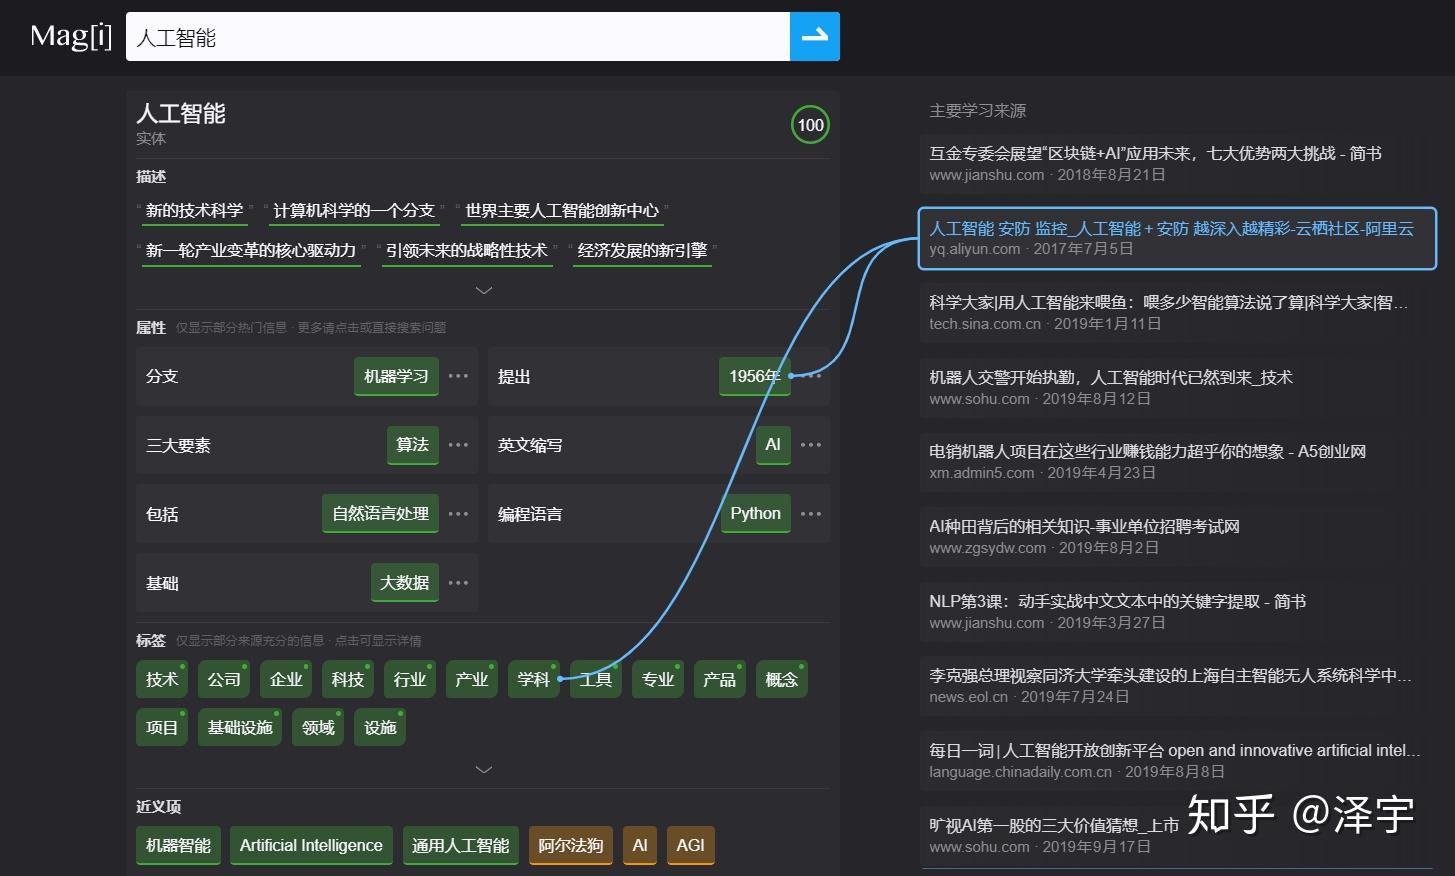Screen dimensions: 1455x876
Task: Click the 通用人工智能 synonym
Action: 461,846
